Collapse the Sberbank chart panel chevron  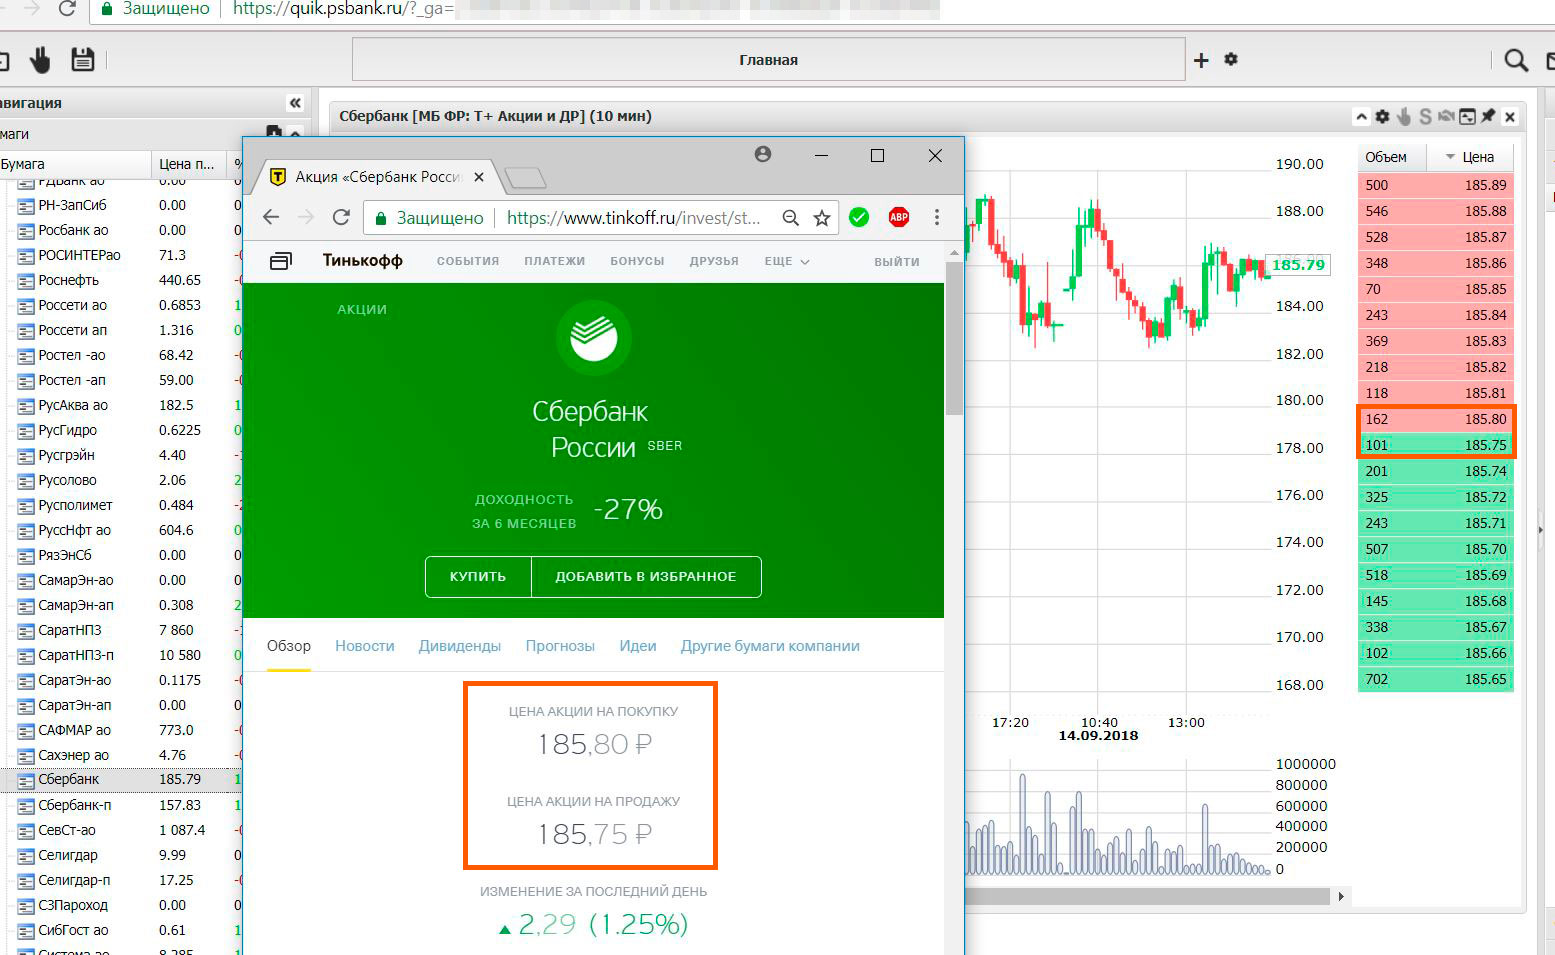(x=1362, y=117)
